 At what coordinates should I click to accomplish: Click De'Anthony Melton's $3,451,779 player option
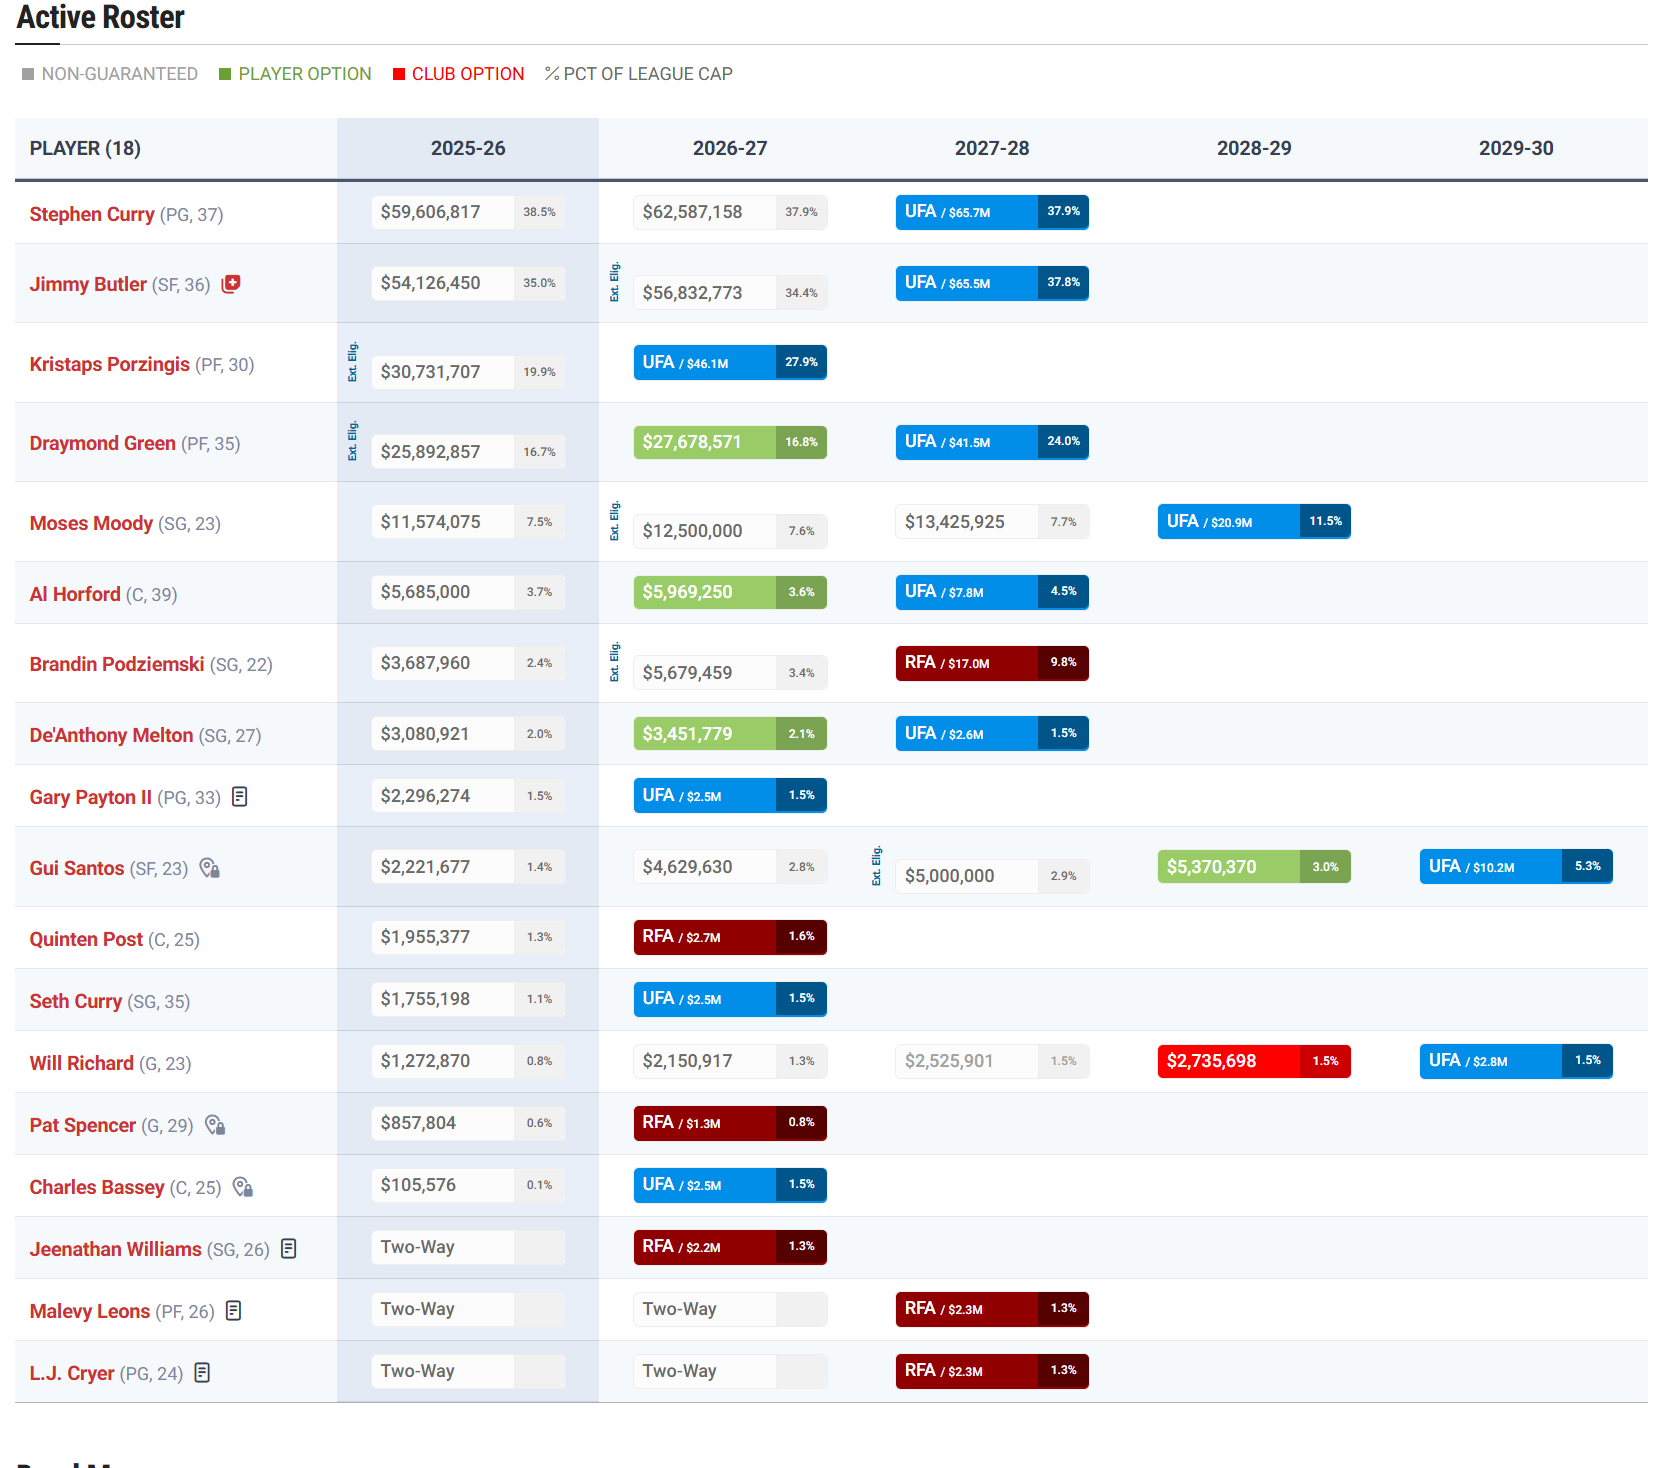[730, 734]
